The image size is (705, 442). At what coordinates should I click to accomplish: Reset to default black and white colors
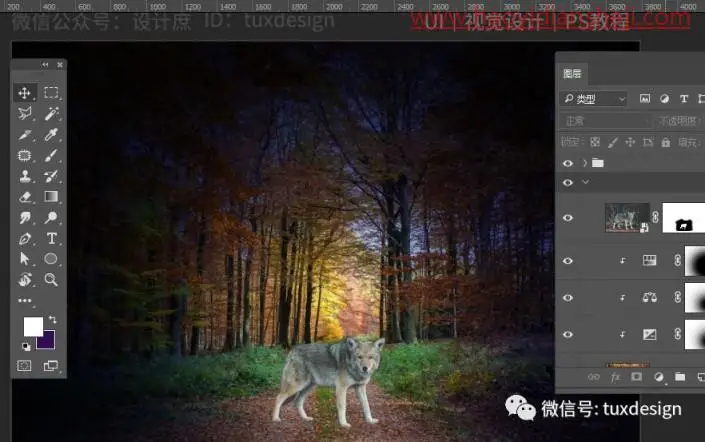[x=26, y=347]
